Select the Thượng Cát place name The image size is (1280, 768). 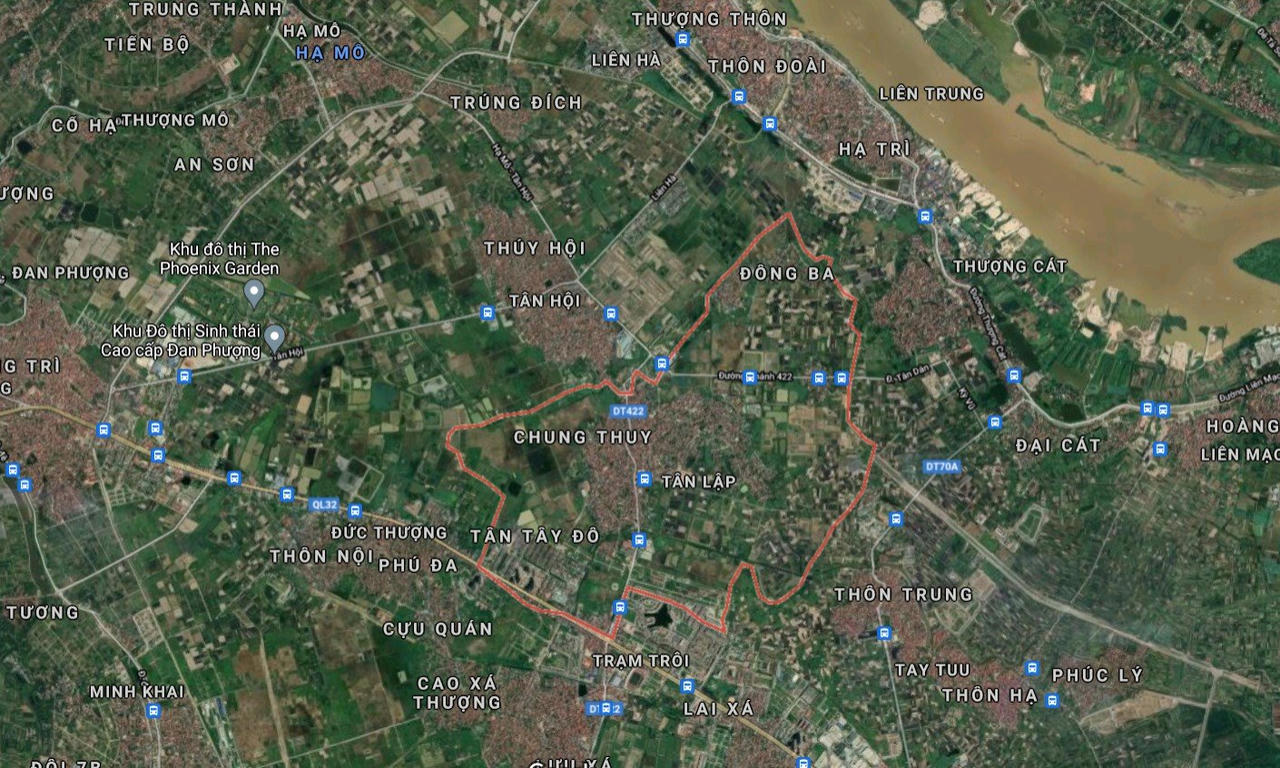[x=1010, y=266]
